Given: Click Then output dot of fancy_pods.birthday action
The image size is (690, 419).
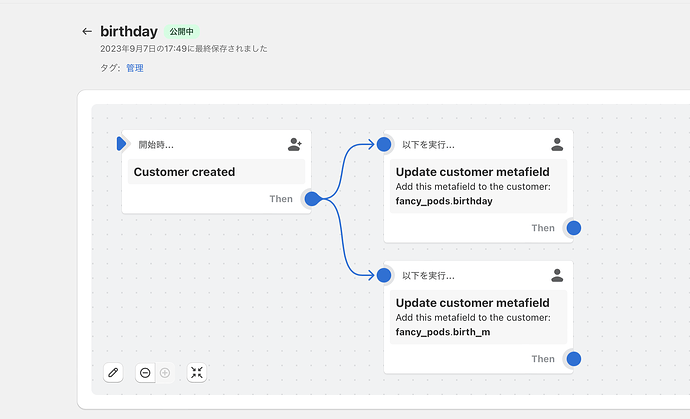Looking at the screenshot, I should (574, 228).
